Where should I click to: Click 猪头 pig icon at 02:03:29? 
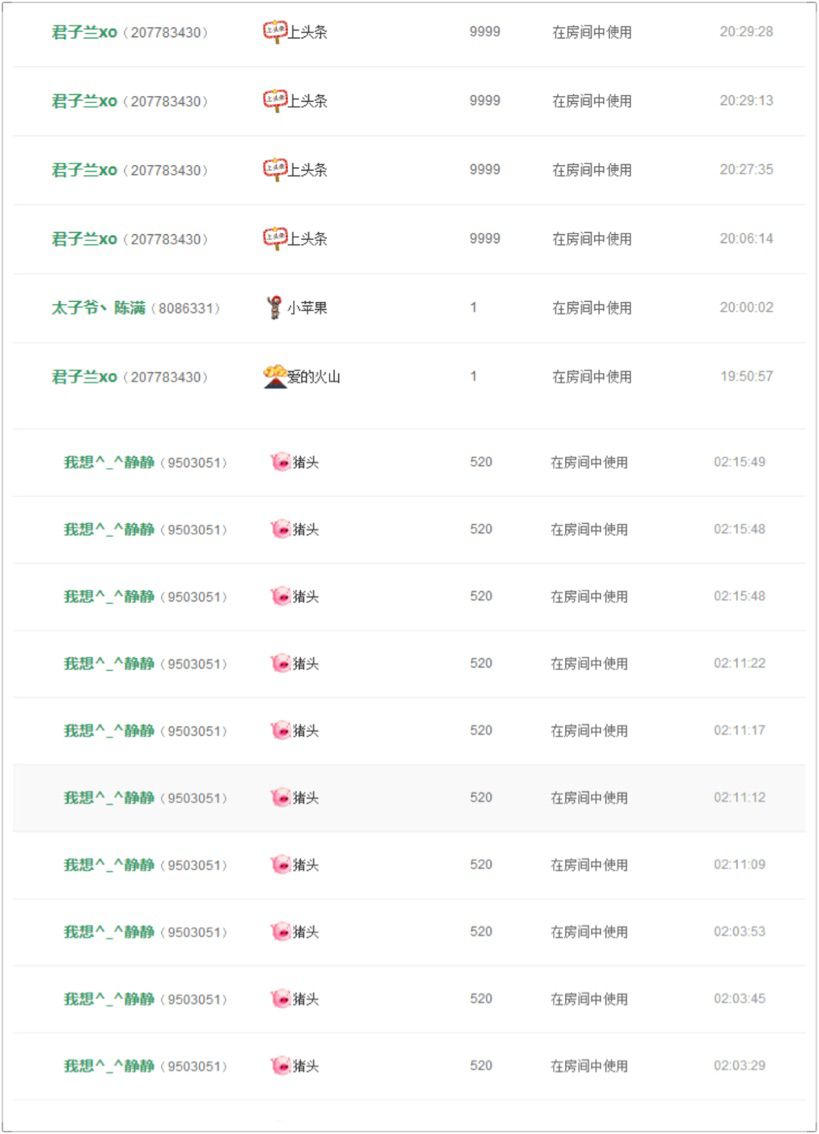(x=280, y=1065)
